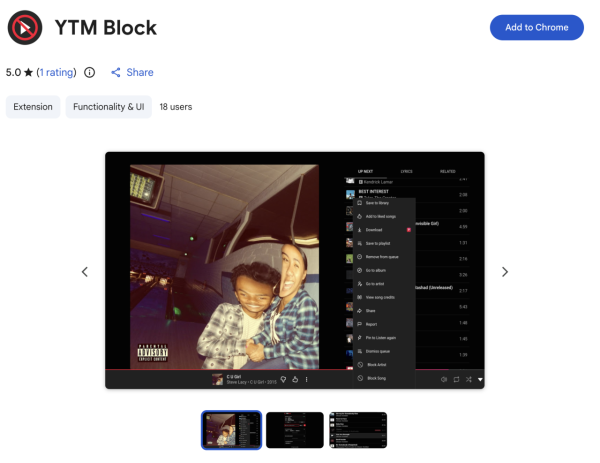
Task: Click the ratings info circle icon
Action: pyautogui.click(x=90, y=72)
